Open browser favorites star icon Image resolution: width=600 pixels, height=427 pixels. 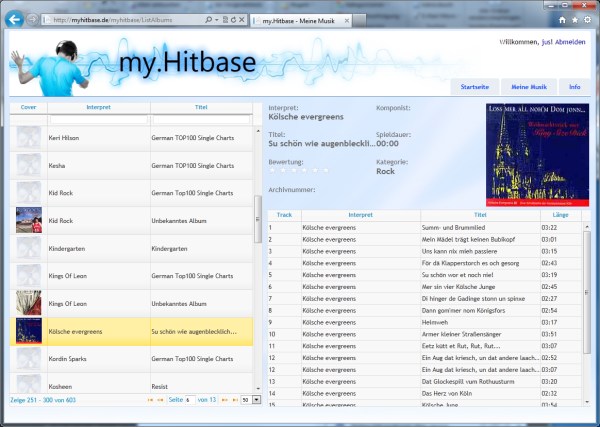575,20
